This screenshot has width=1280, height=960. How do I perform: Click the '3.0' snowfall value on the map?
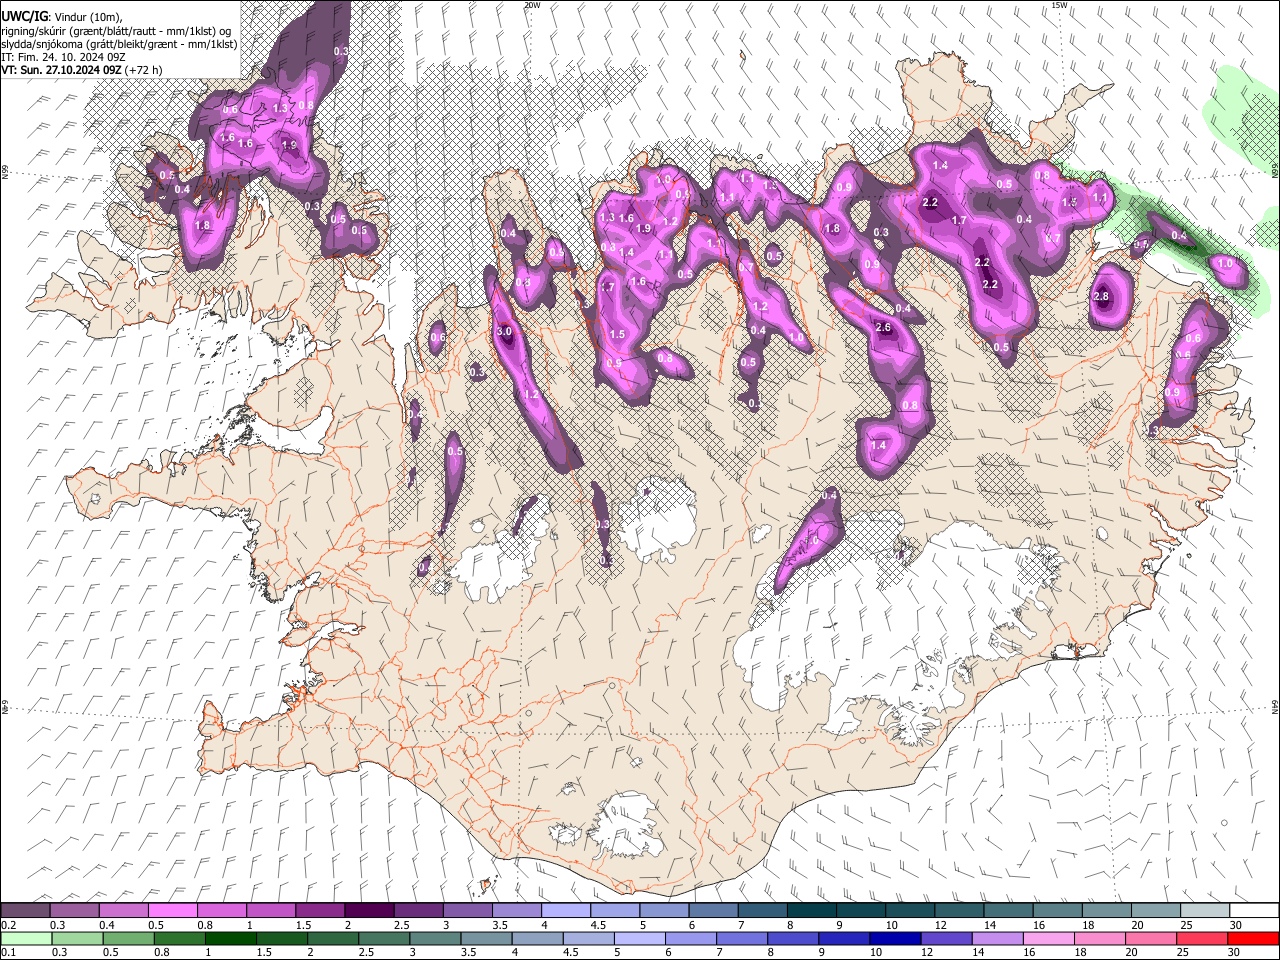[x=504, y=332]
